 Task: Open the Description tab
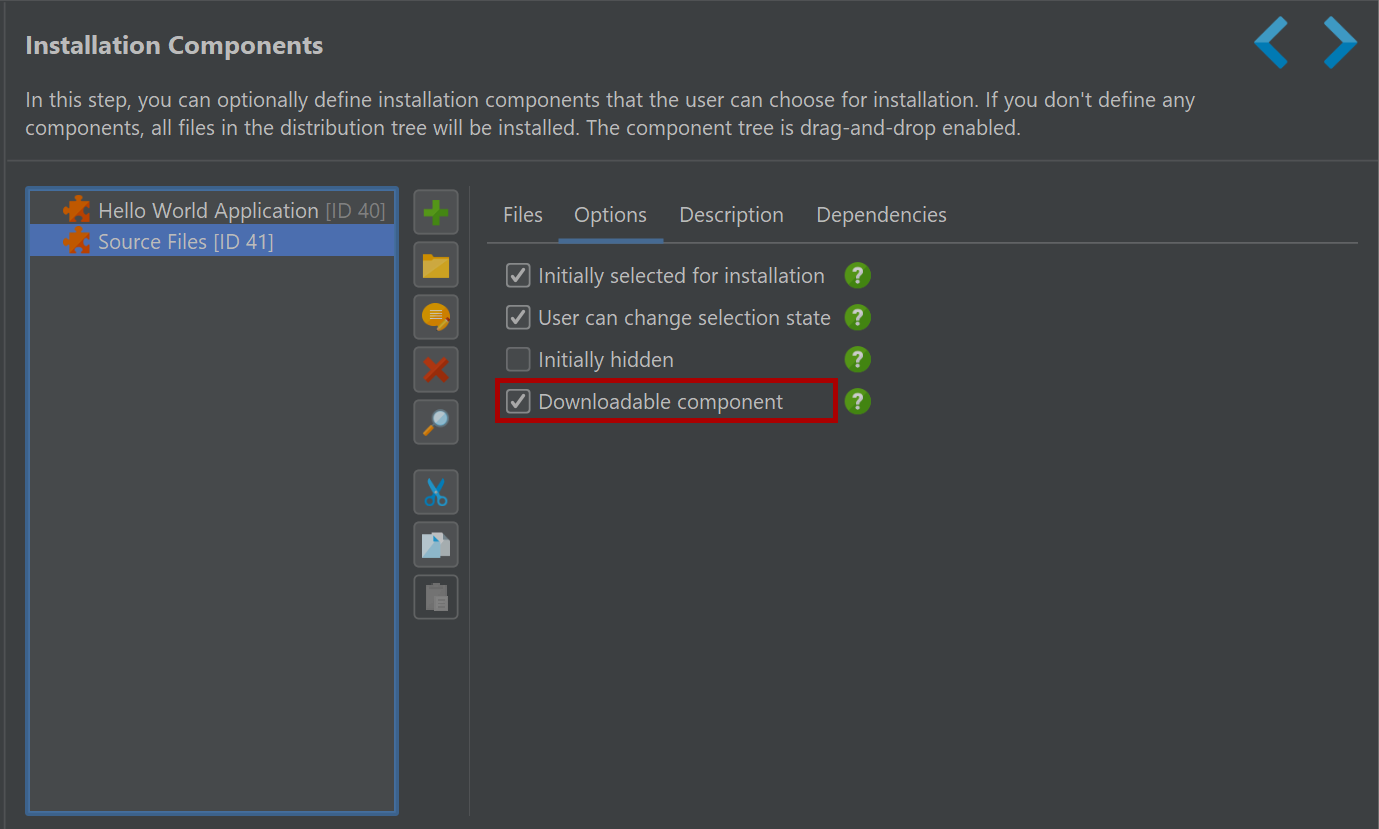point(731,215)
